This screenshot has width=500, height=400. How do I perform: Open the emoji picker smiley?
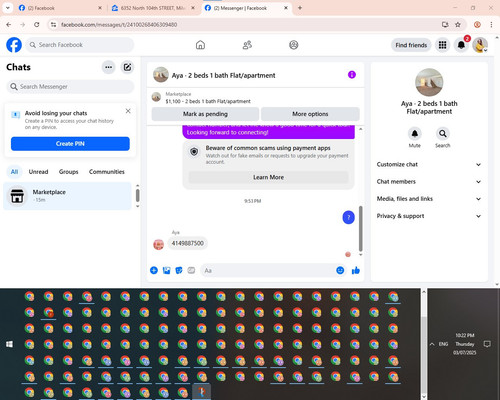pyautogui.click(x=340, y=270)
